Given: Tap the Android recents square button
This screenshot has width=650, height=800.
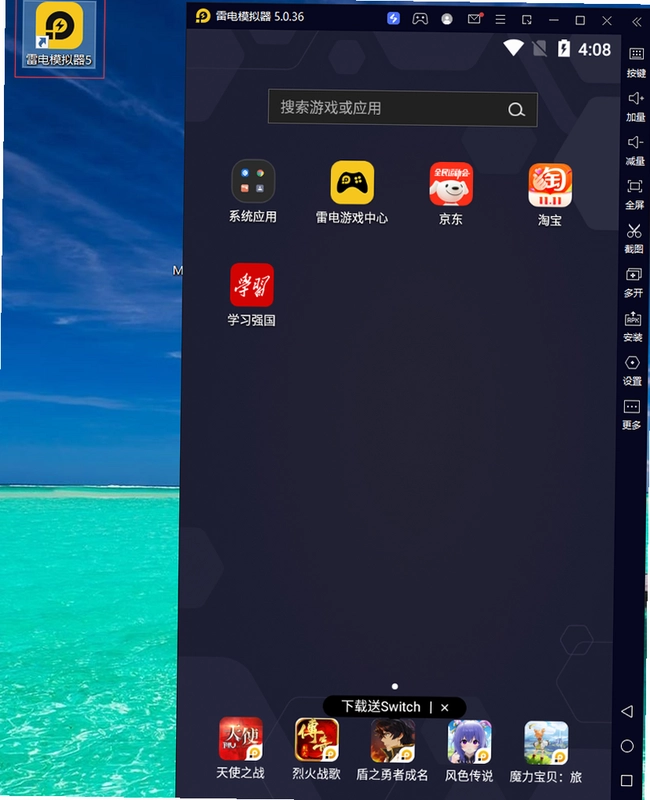Looking at the screenshot, I should tap(627, 780).
